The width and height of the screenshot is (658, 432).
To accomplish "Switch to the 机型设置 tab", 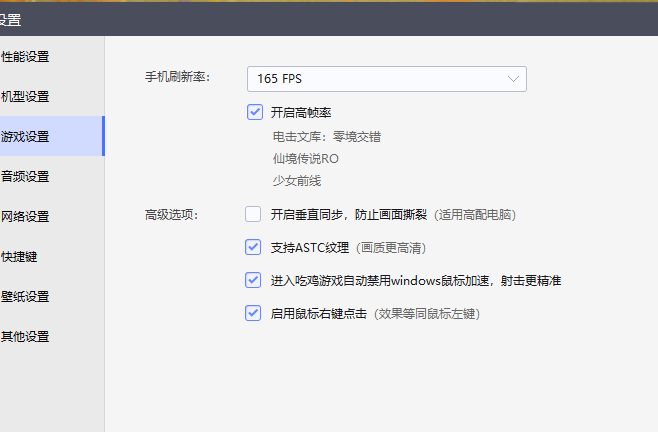I will point(27,97).
